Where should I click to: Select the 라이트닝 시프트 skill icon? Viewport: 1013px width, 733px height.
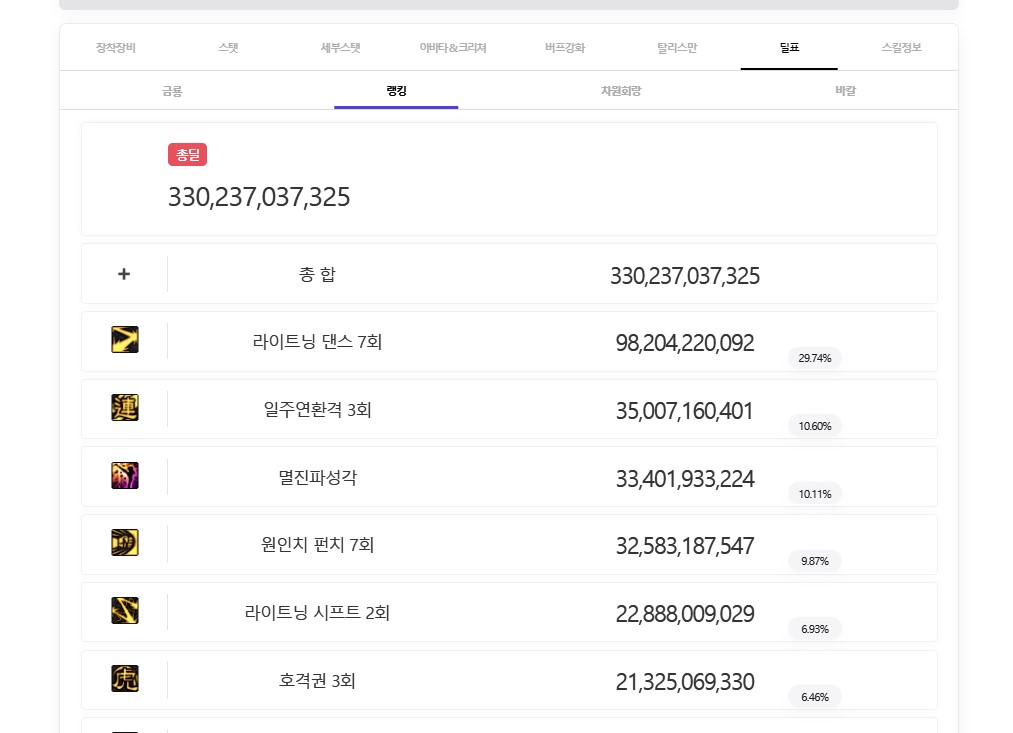[x=125, y=611]
